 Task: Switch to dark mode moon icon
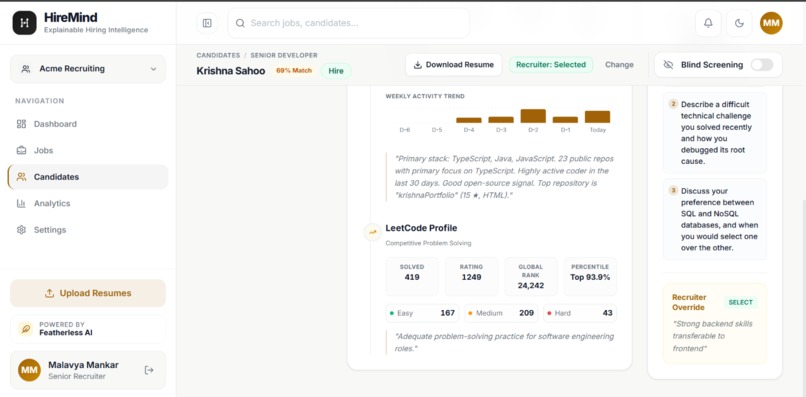coord(739,23)
